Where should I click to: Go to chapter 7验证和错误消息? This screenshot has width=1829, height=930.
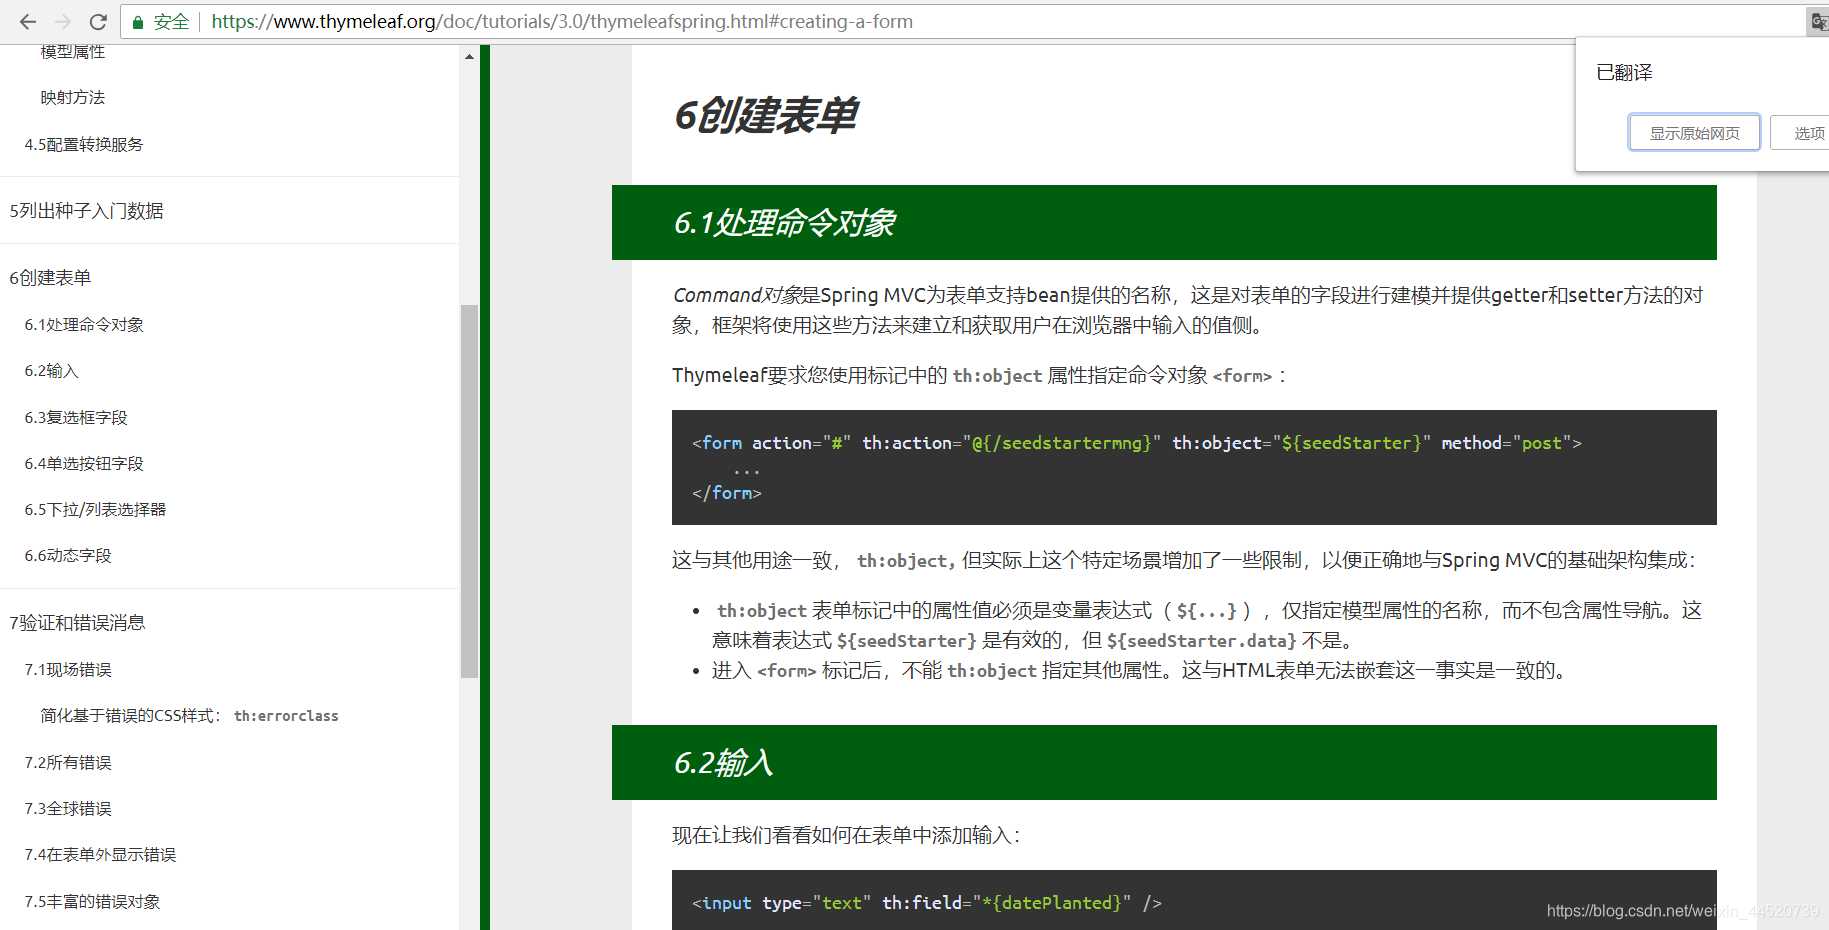(x=78, y=623)
